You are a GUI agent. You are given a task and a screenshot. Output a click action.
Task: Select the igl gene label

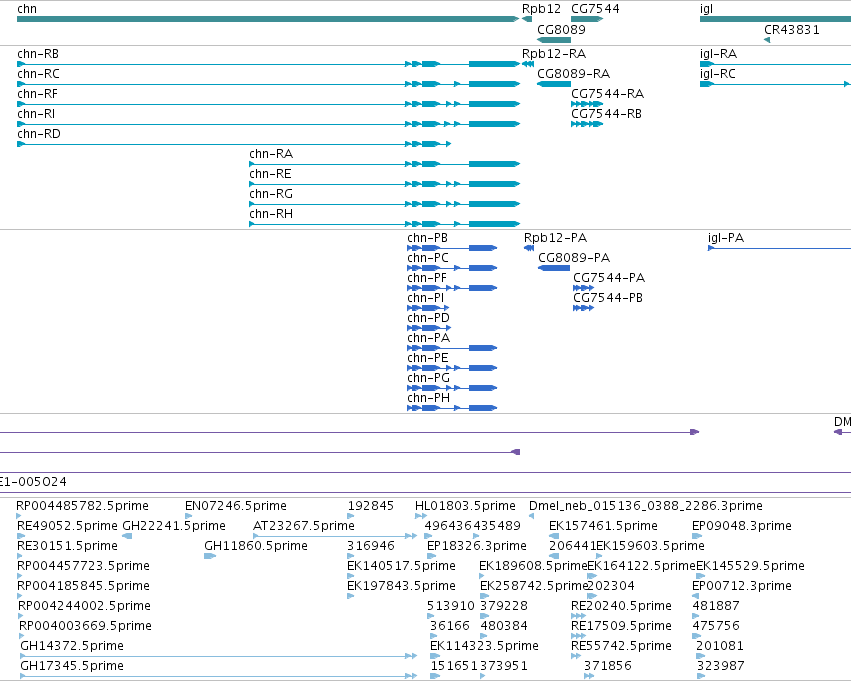tap(706, 9)
